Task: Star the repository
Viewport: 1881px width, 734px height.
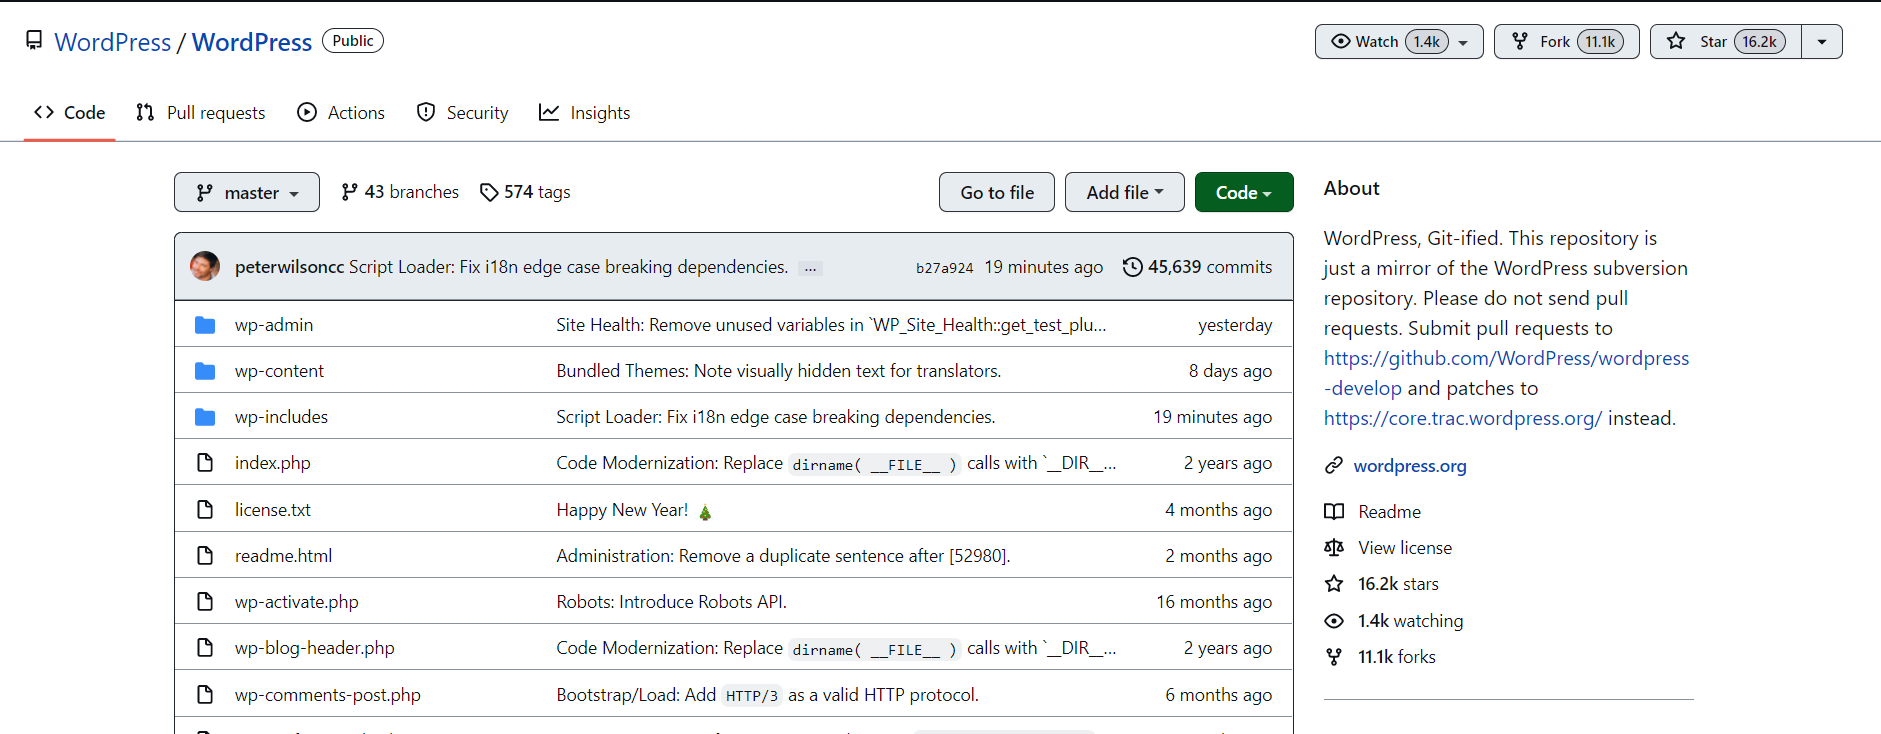Action: [1726, 41]
